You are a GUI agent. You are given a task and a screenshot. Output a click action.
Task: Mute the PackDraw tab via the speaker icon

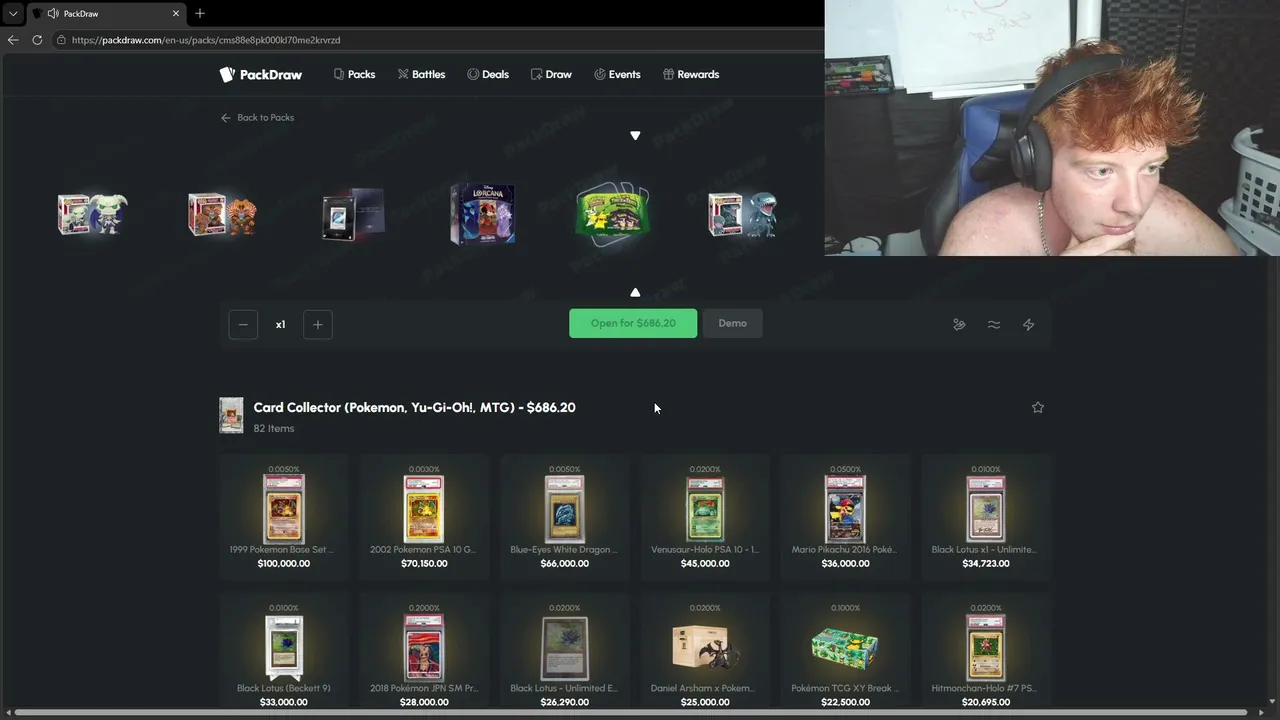[52, 13]
